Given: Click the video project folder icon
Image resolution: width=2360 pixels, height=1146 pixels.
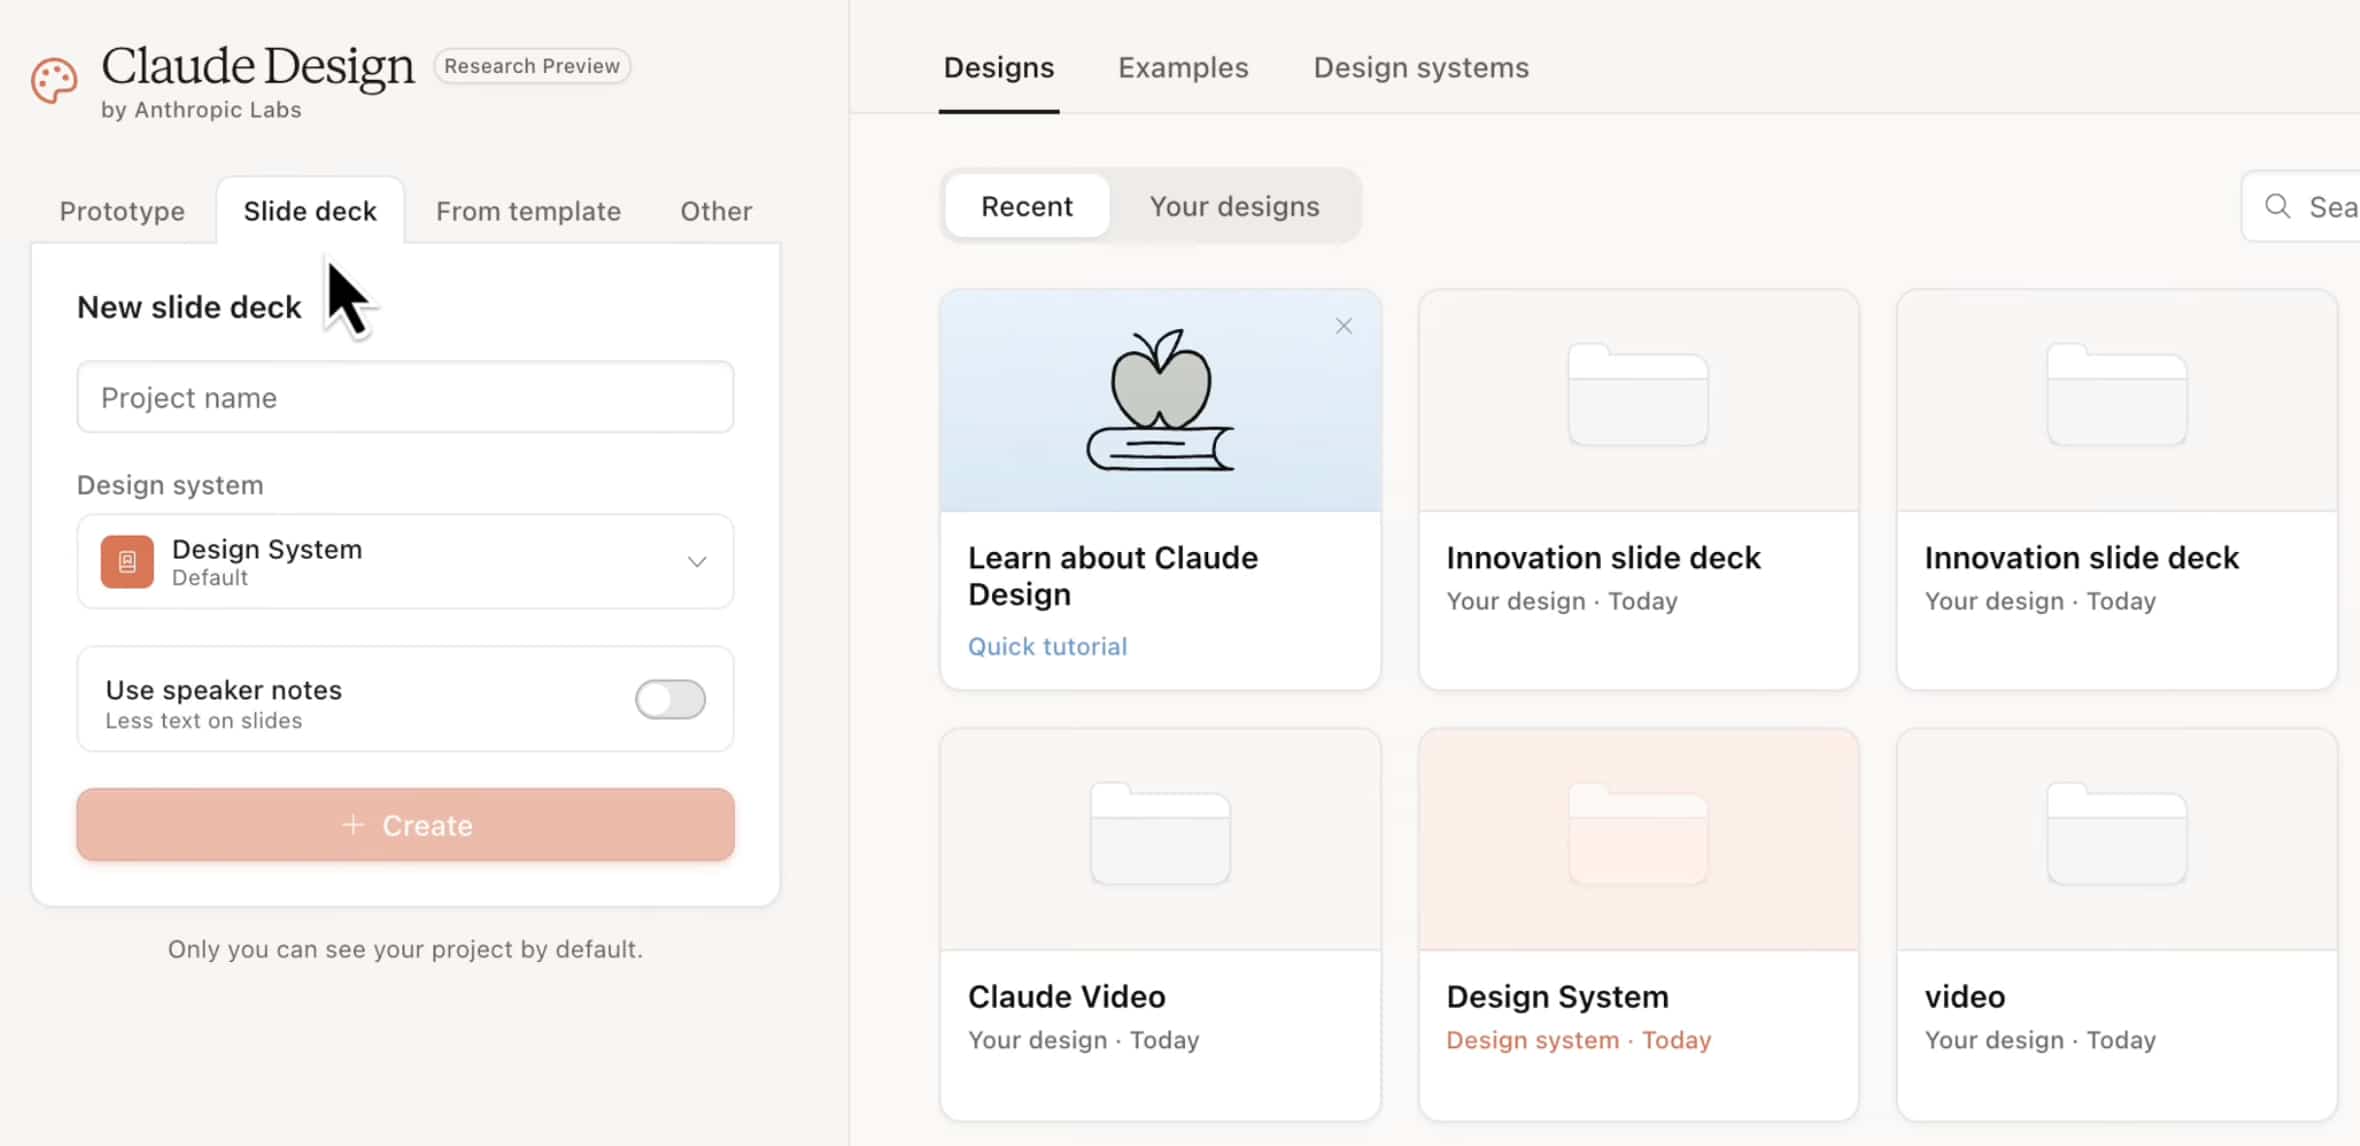Looking at the screenshot, I should [2116, 833].
